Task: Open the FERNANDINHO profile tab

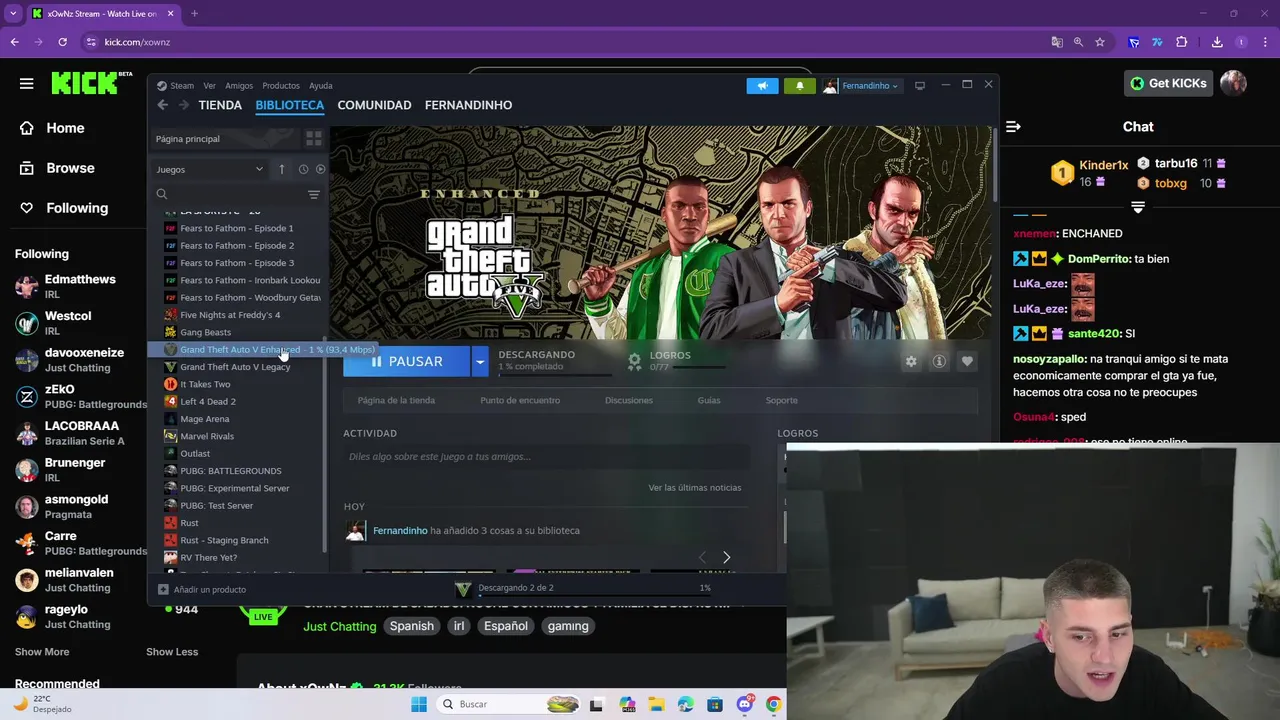Action: tap(468, 105)
